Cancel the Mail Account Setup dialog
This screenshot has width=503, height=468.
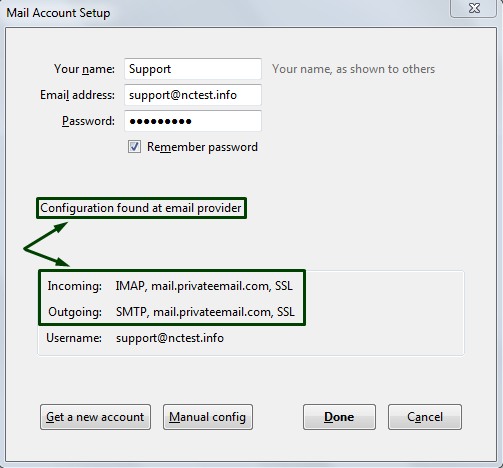425,417
